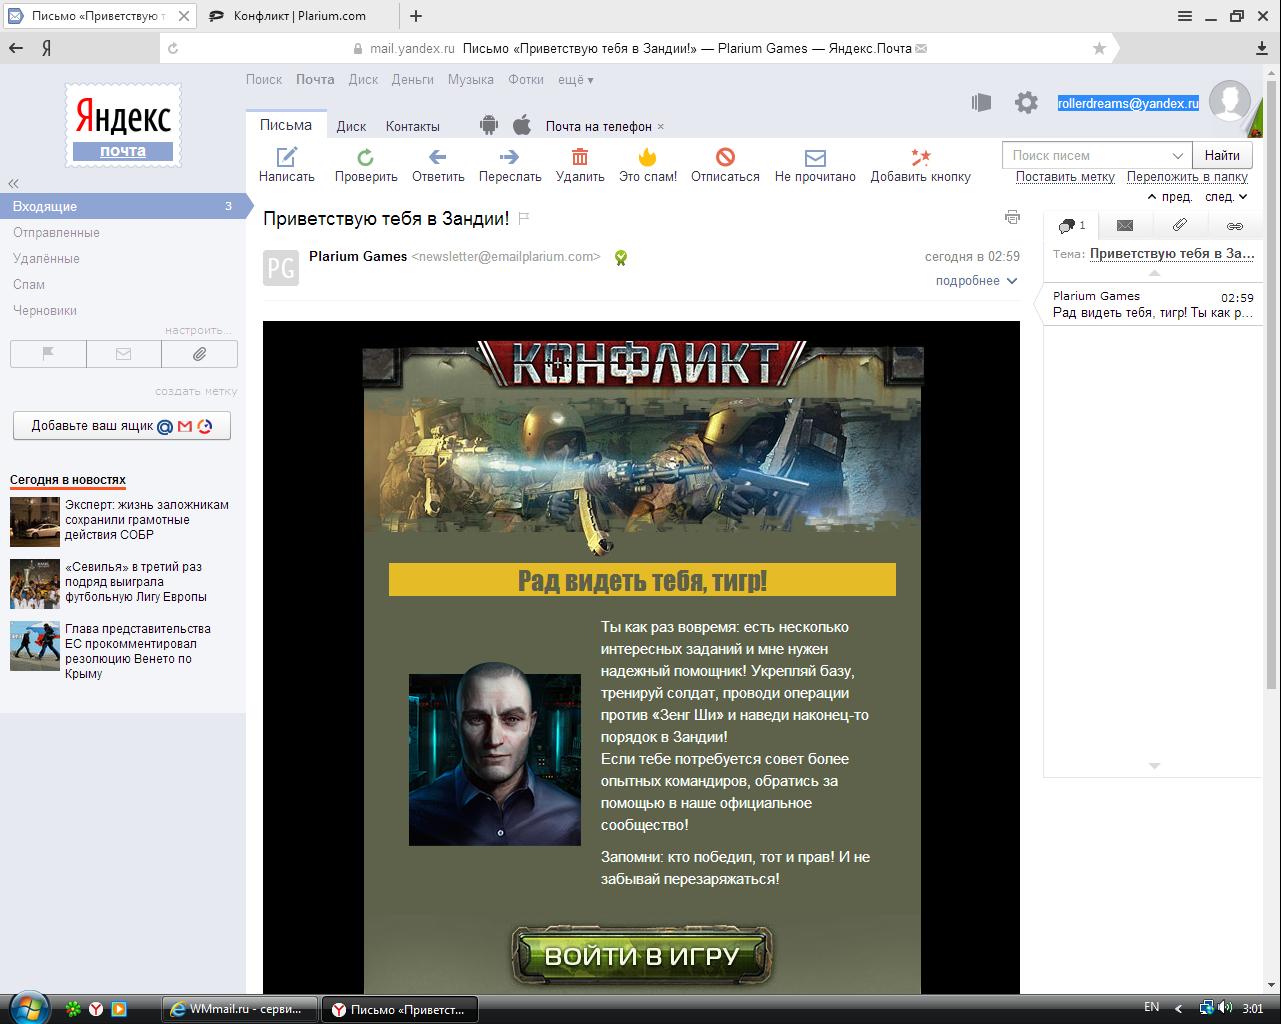Open browser downloads arrow icon
Viewport: 1281px width, 1024px height.
1262,48
